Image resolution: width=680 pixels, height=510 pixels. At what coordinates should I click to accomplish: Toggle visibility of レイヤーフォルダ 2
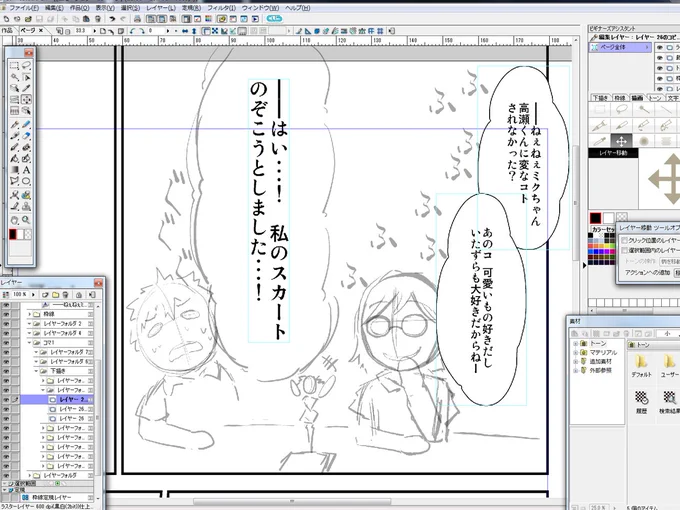pos(6,324)
